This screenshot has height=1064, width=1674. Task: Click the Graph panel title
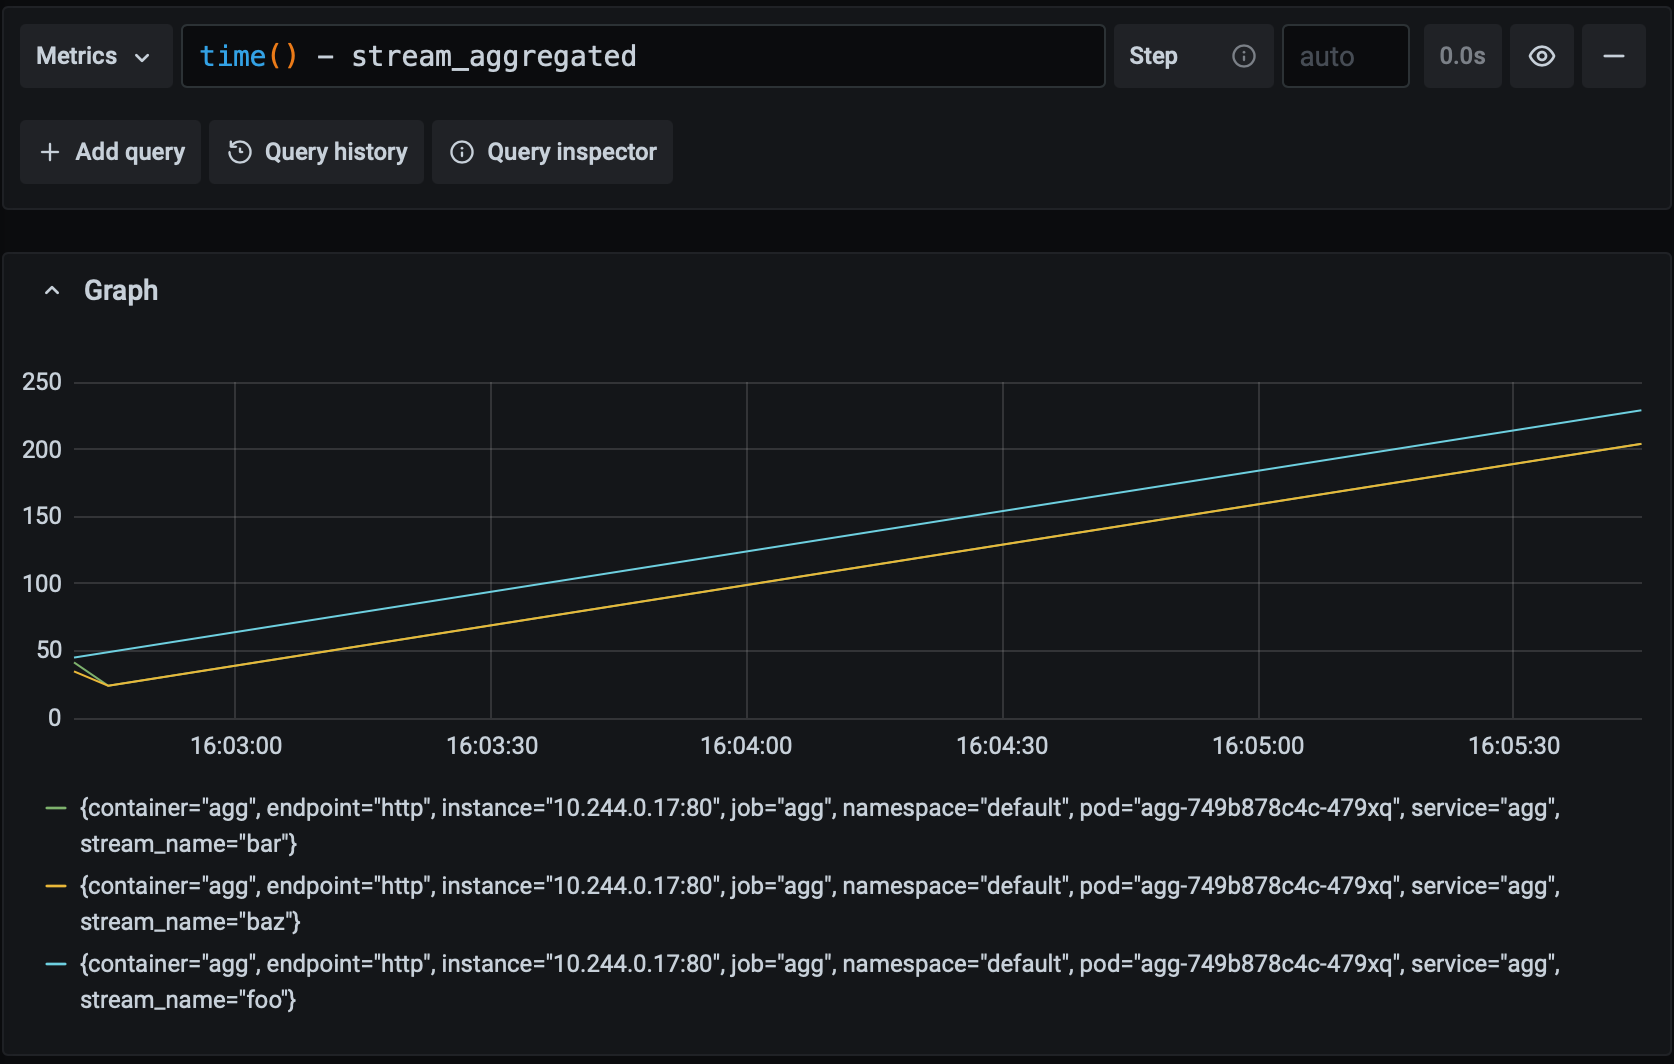pyautogui.click(x=121, y=291)
